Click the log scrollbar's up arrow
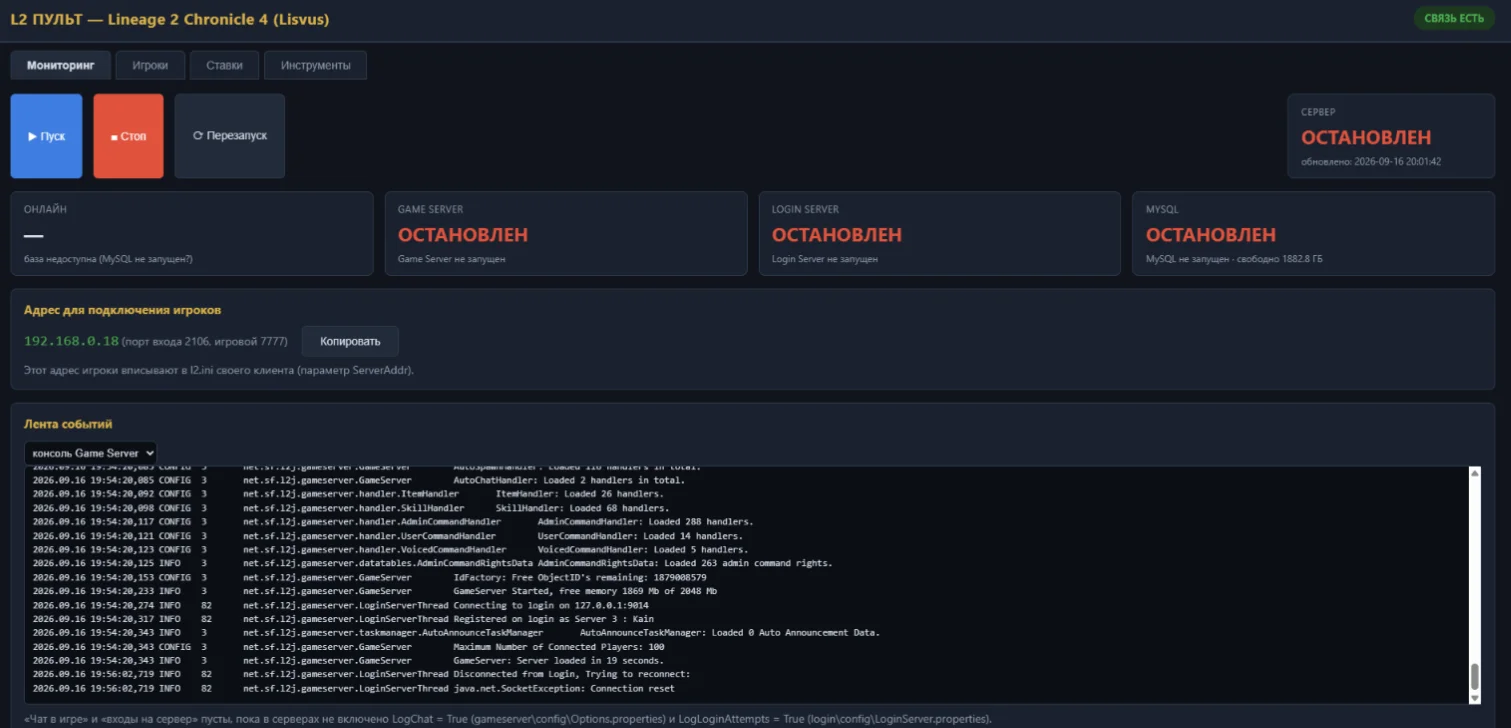This screenshot has height=728, width=1511. pyautogui.click(x=1474, y=474)
